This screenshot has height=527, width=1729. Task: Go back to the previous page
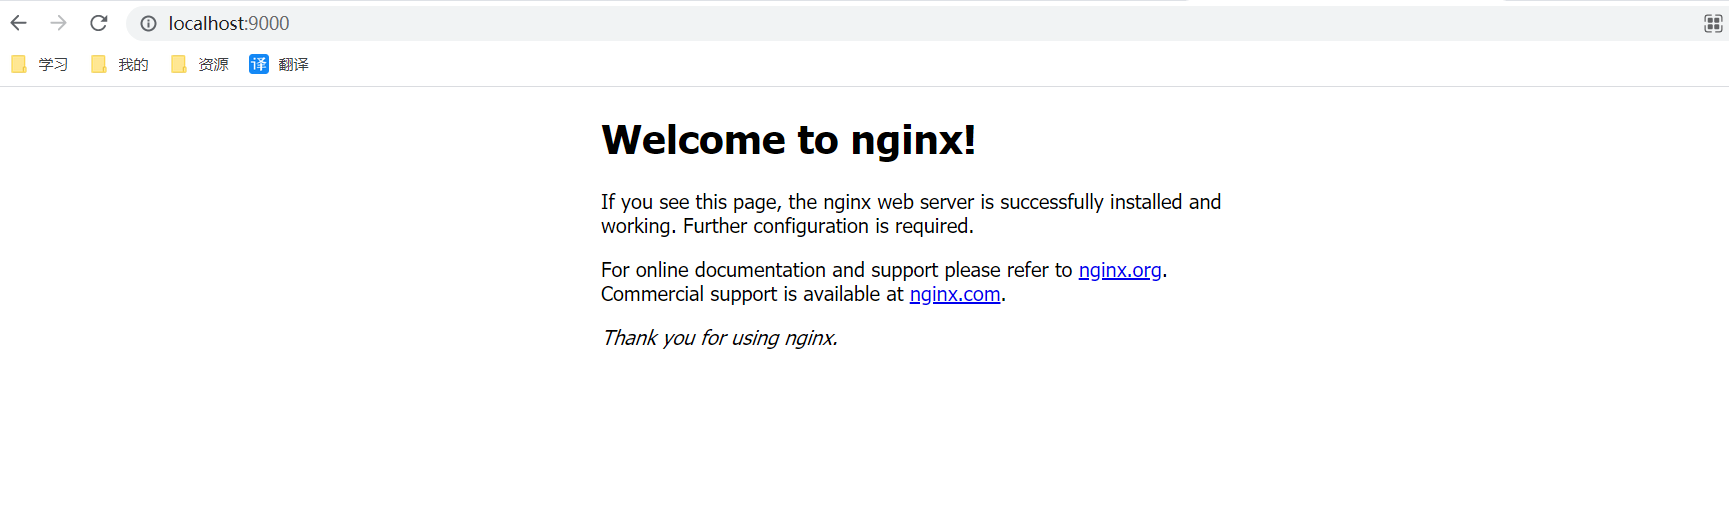pos(19,23)
